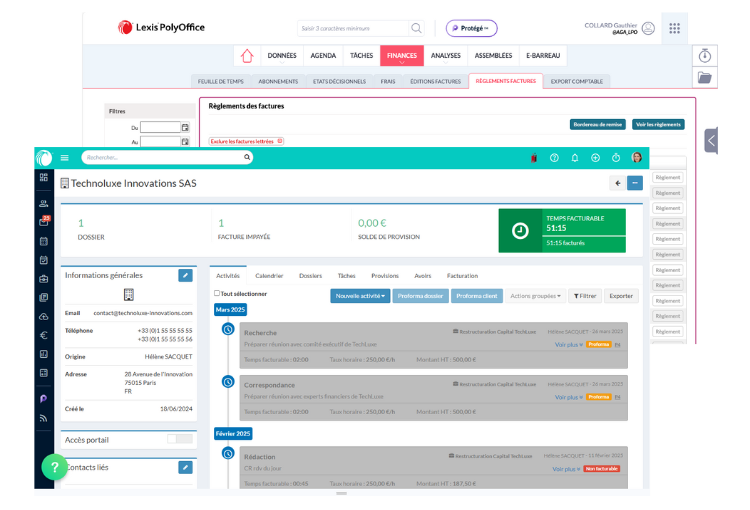Switch to the Calendrier tab
Image resolution: width=750 pixels, height=510 pixels.
(x=269, y=275)
